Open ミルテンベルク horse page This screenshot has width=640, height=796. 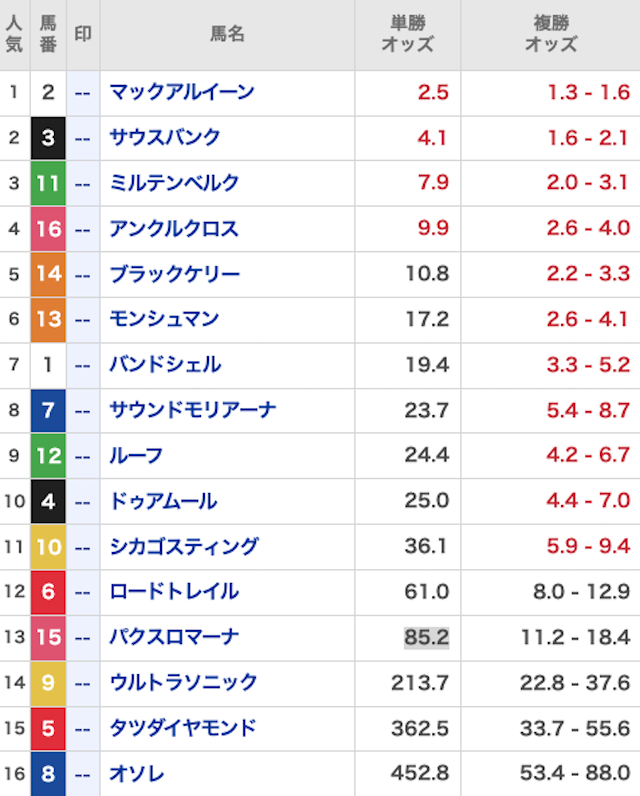coord(174,183)
